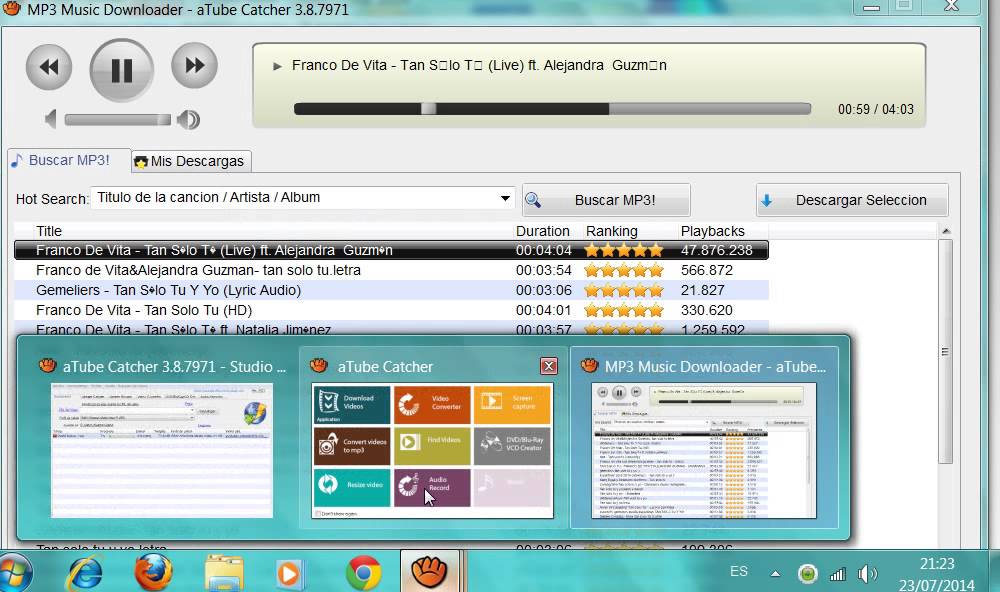Click the now-playing song title in display
Image resolution: width=1000 pixels, height=592 pixels.
tap(479, 65)
